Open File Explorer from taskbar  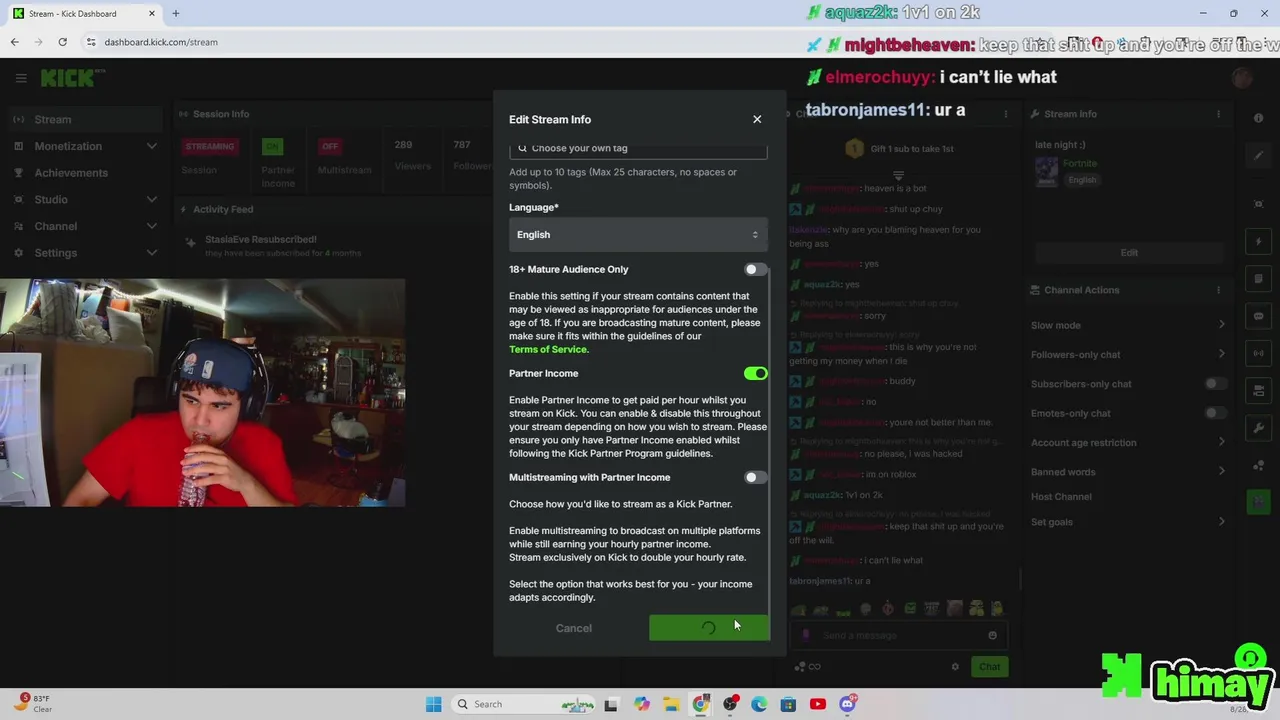coord(671,704)
